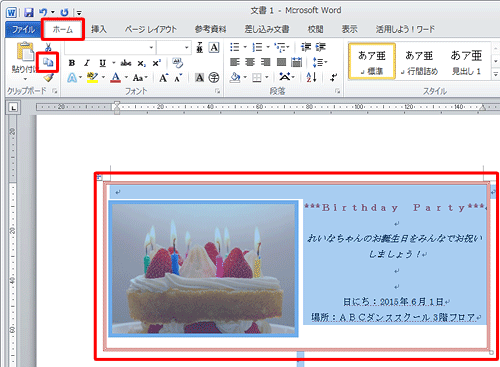The width and height of the screenshot is (500, 367).
Task: Open the font color dropdown arrow
Action: coord(126,78)
